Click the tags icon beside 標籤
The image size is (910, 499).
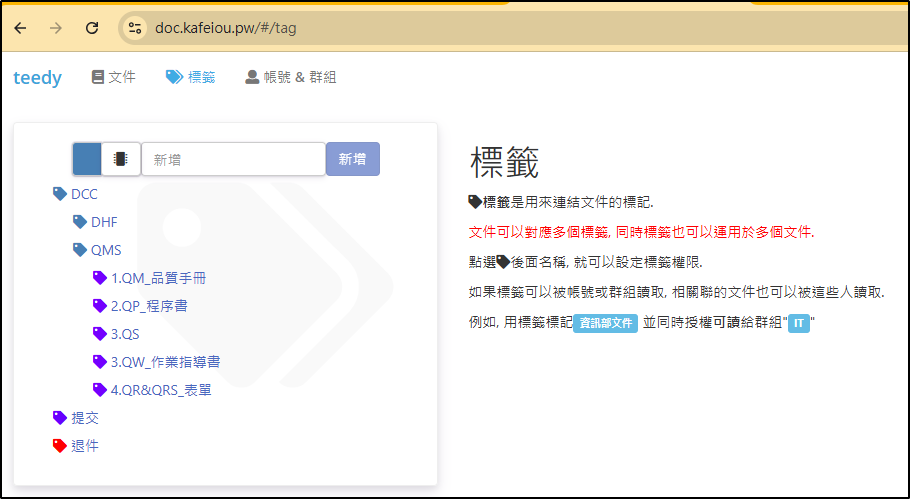coord(174,77)
